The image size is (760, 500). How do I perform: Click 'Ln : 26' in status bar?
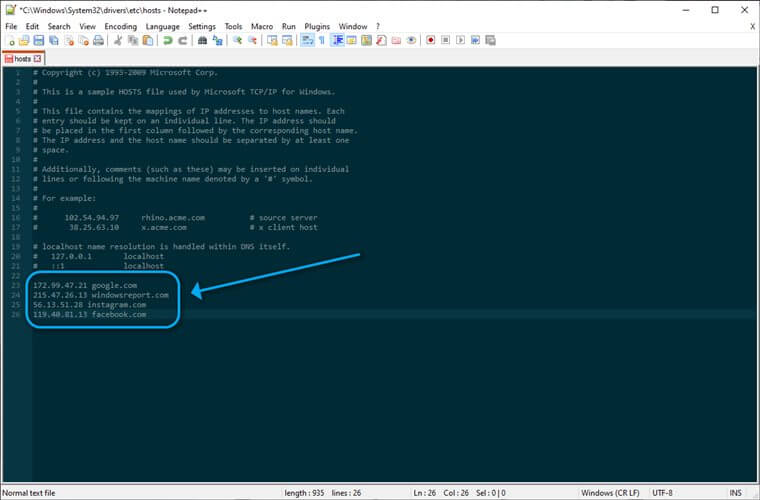click(x=425, y=493)
